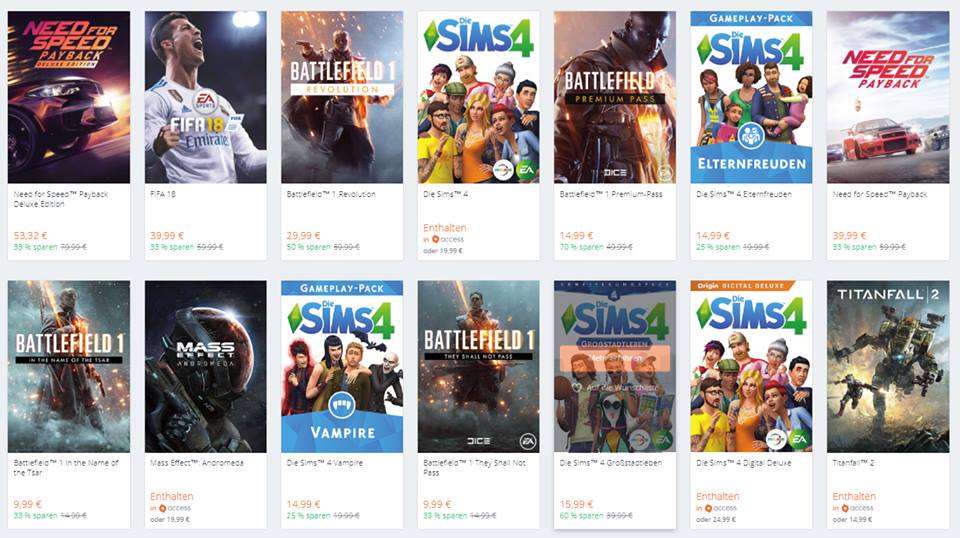The image size is (960, 538).
Task: Select the Titanfall 2 cover art
Action: pos(888,367)
